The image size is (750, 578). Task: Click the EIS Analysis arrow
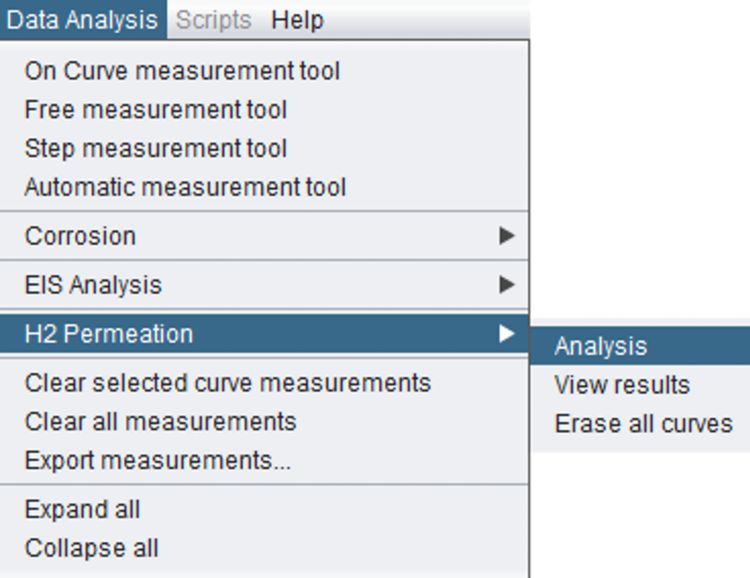click(507, 285)
